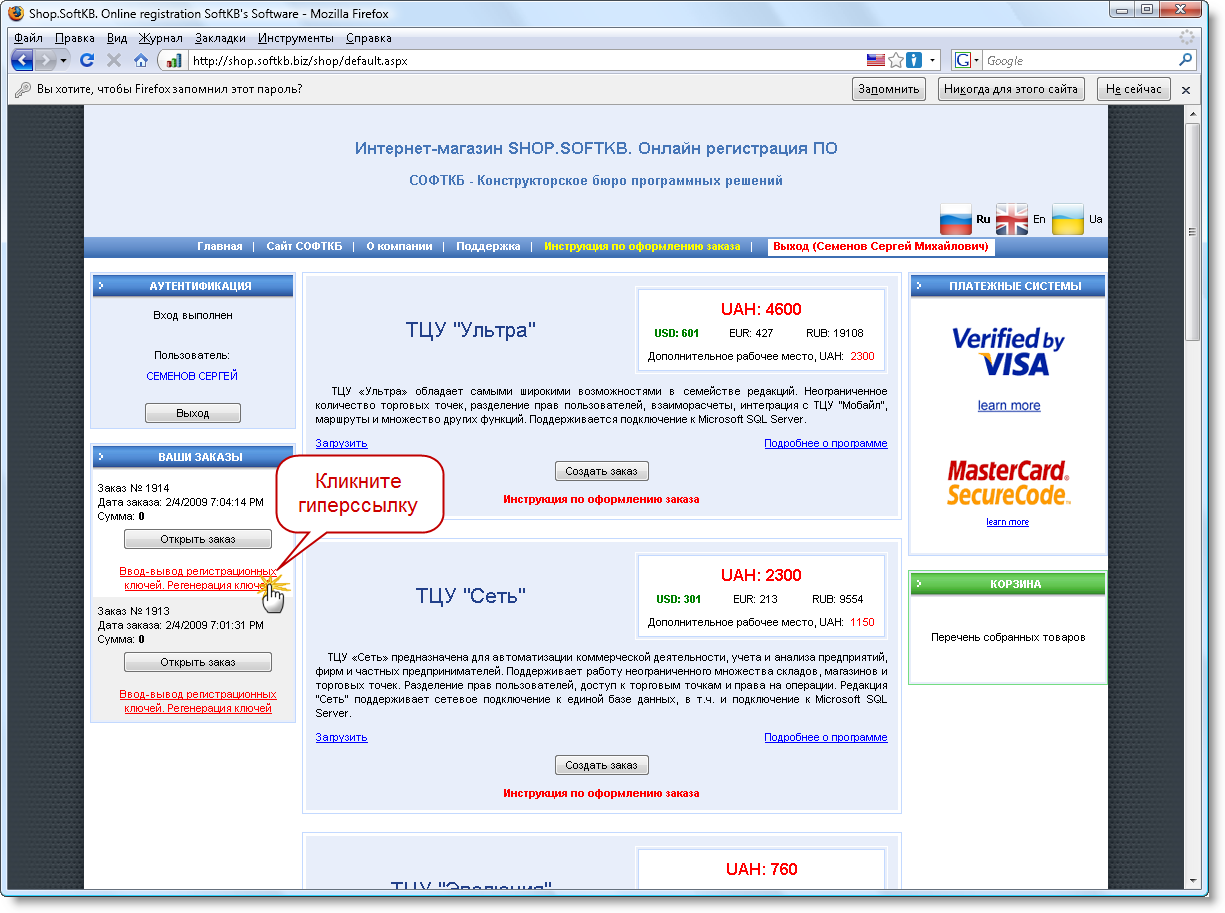
Task: Click the blue icon beside the bookmark star
Action: tap(913, 60)
